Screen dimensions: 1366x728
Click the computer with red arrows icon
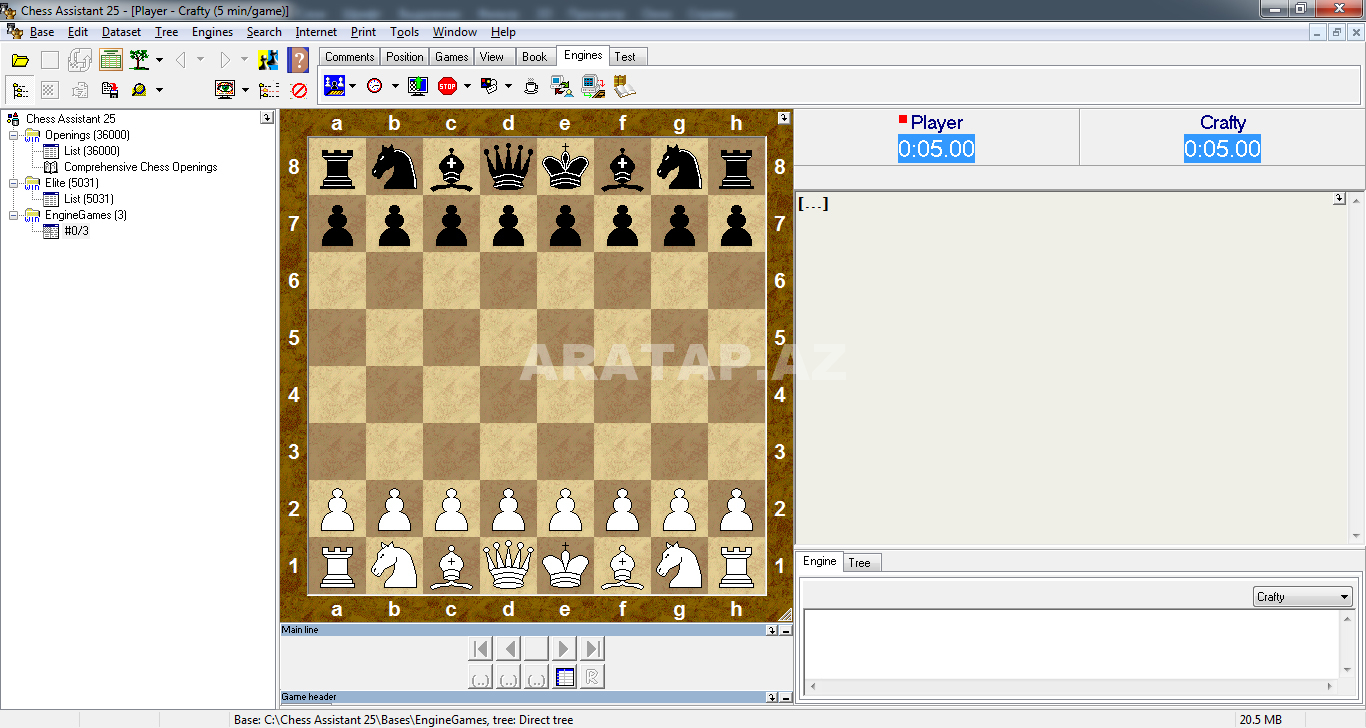pos(593,86)
